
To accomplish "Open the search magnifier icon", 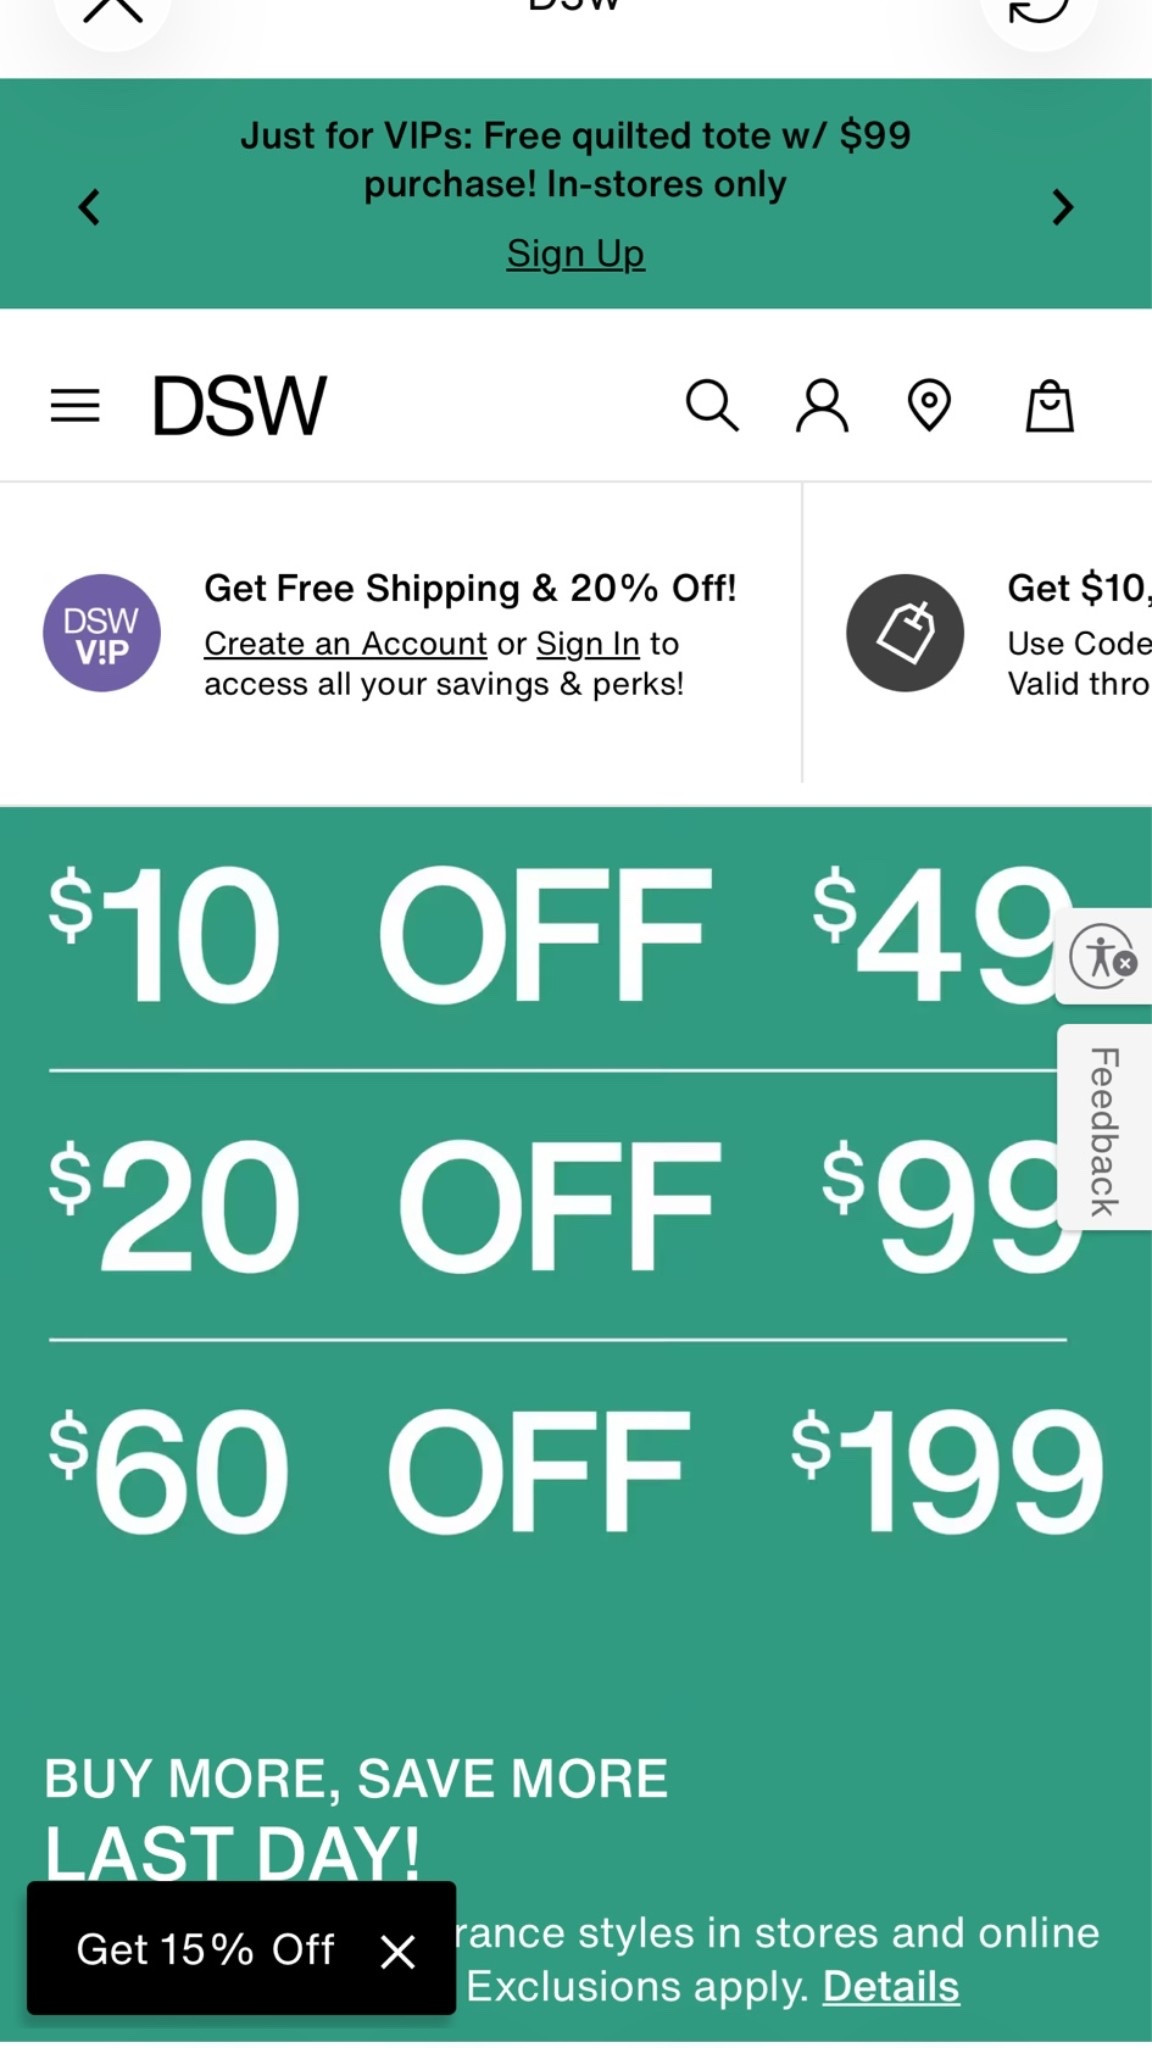I will [x=712, y=406].
